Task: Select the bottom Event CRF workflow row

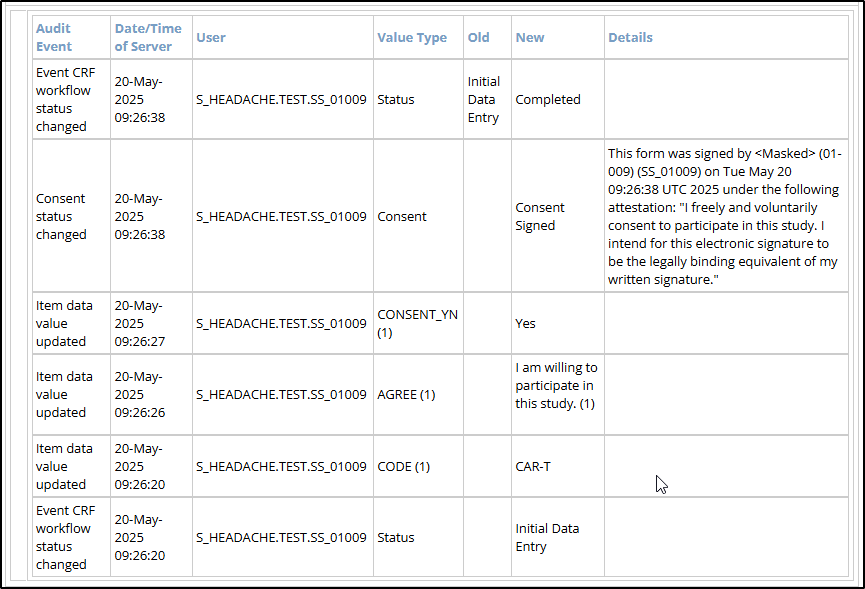Action: (x=64, y=537)
